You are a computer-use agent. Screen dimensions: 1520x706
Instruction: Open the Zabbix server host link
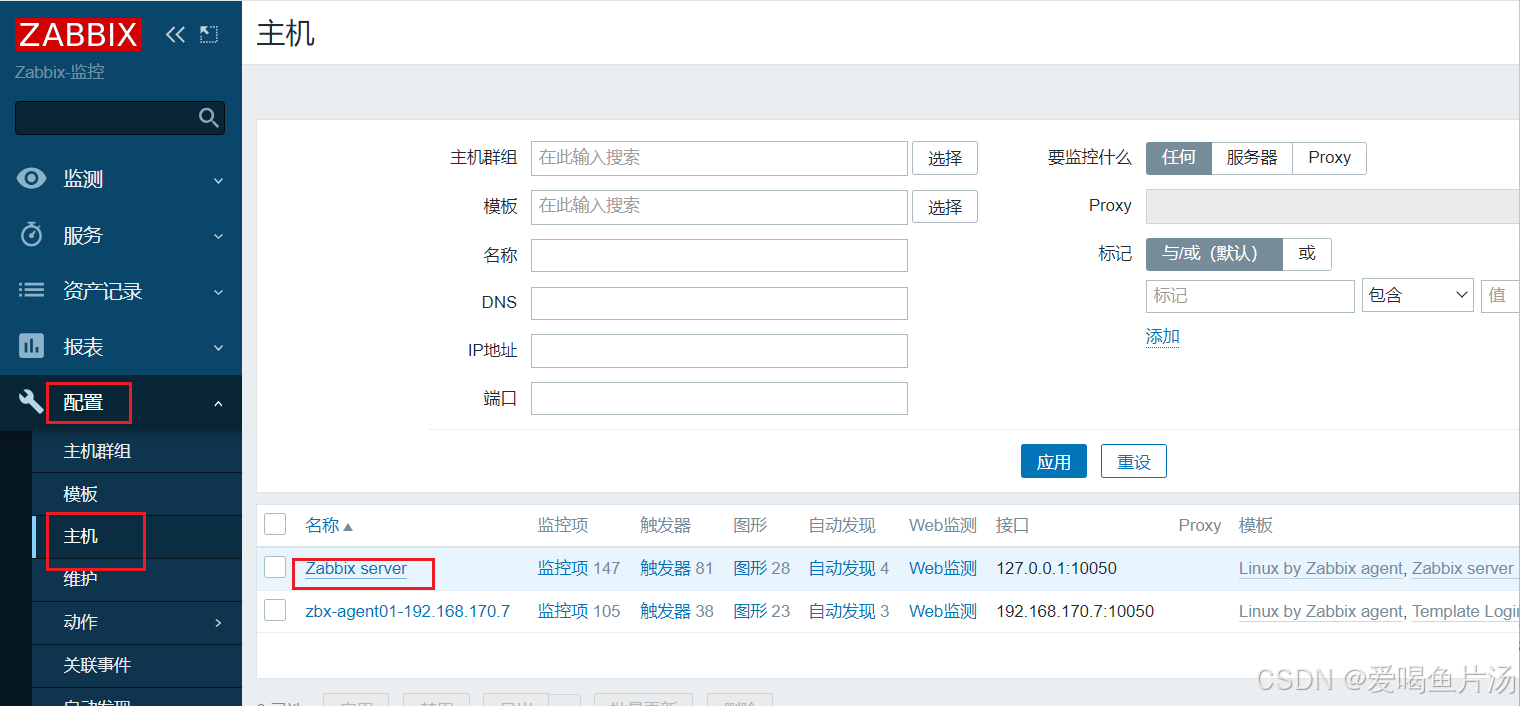click(x=356, y=568)
